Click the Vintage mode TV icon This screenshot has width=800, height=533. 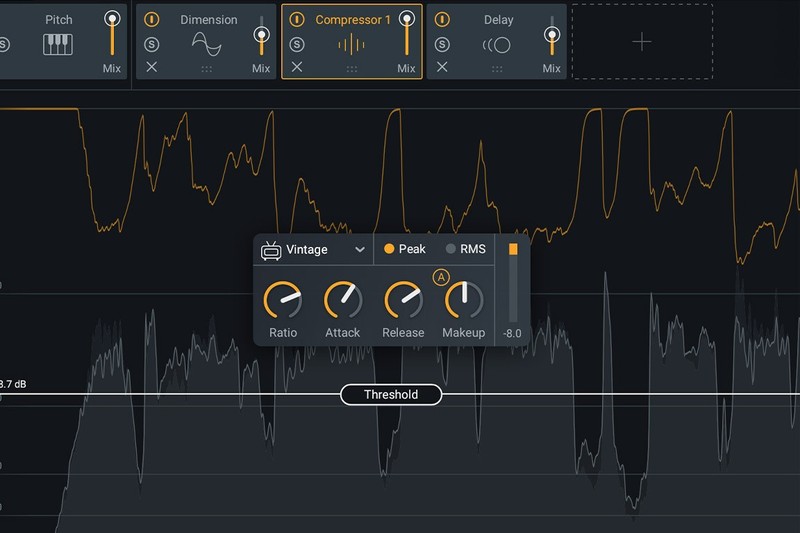click(x=271, y=250)
